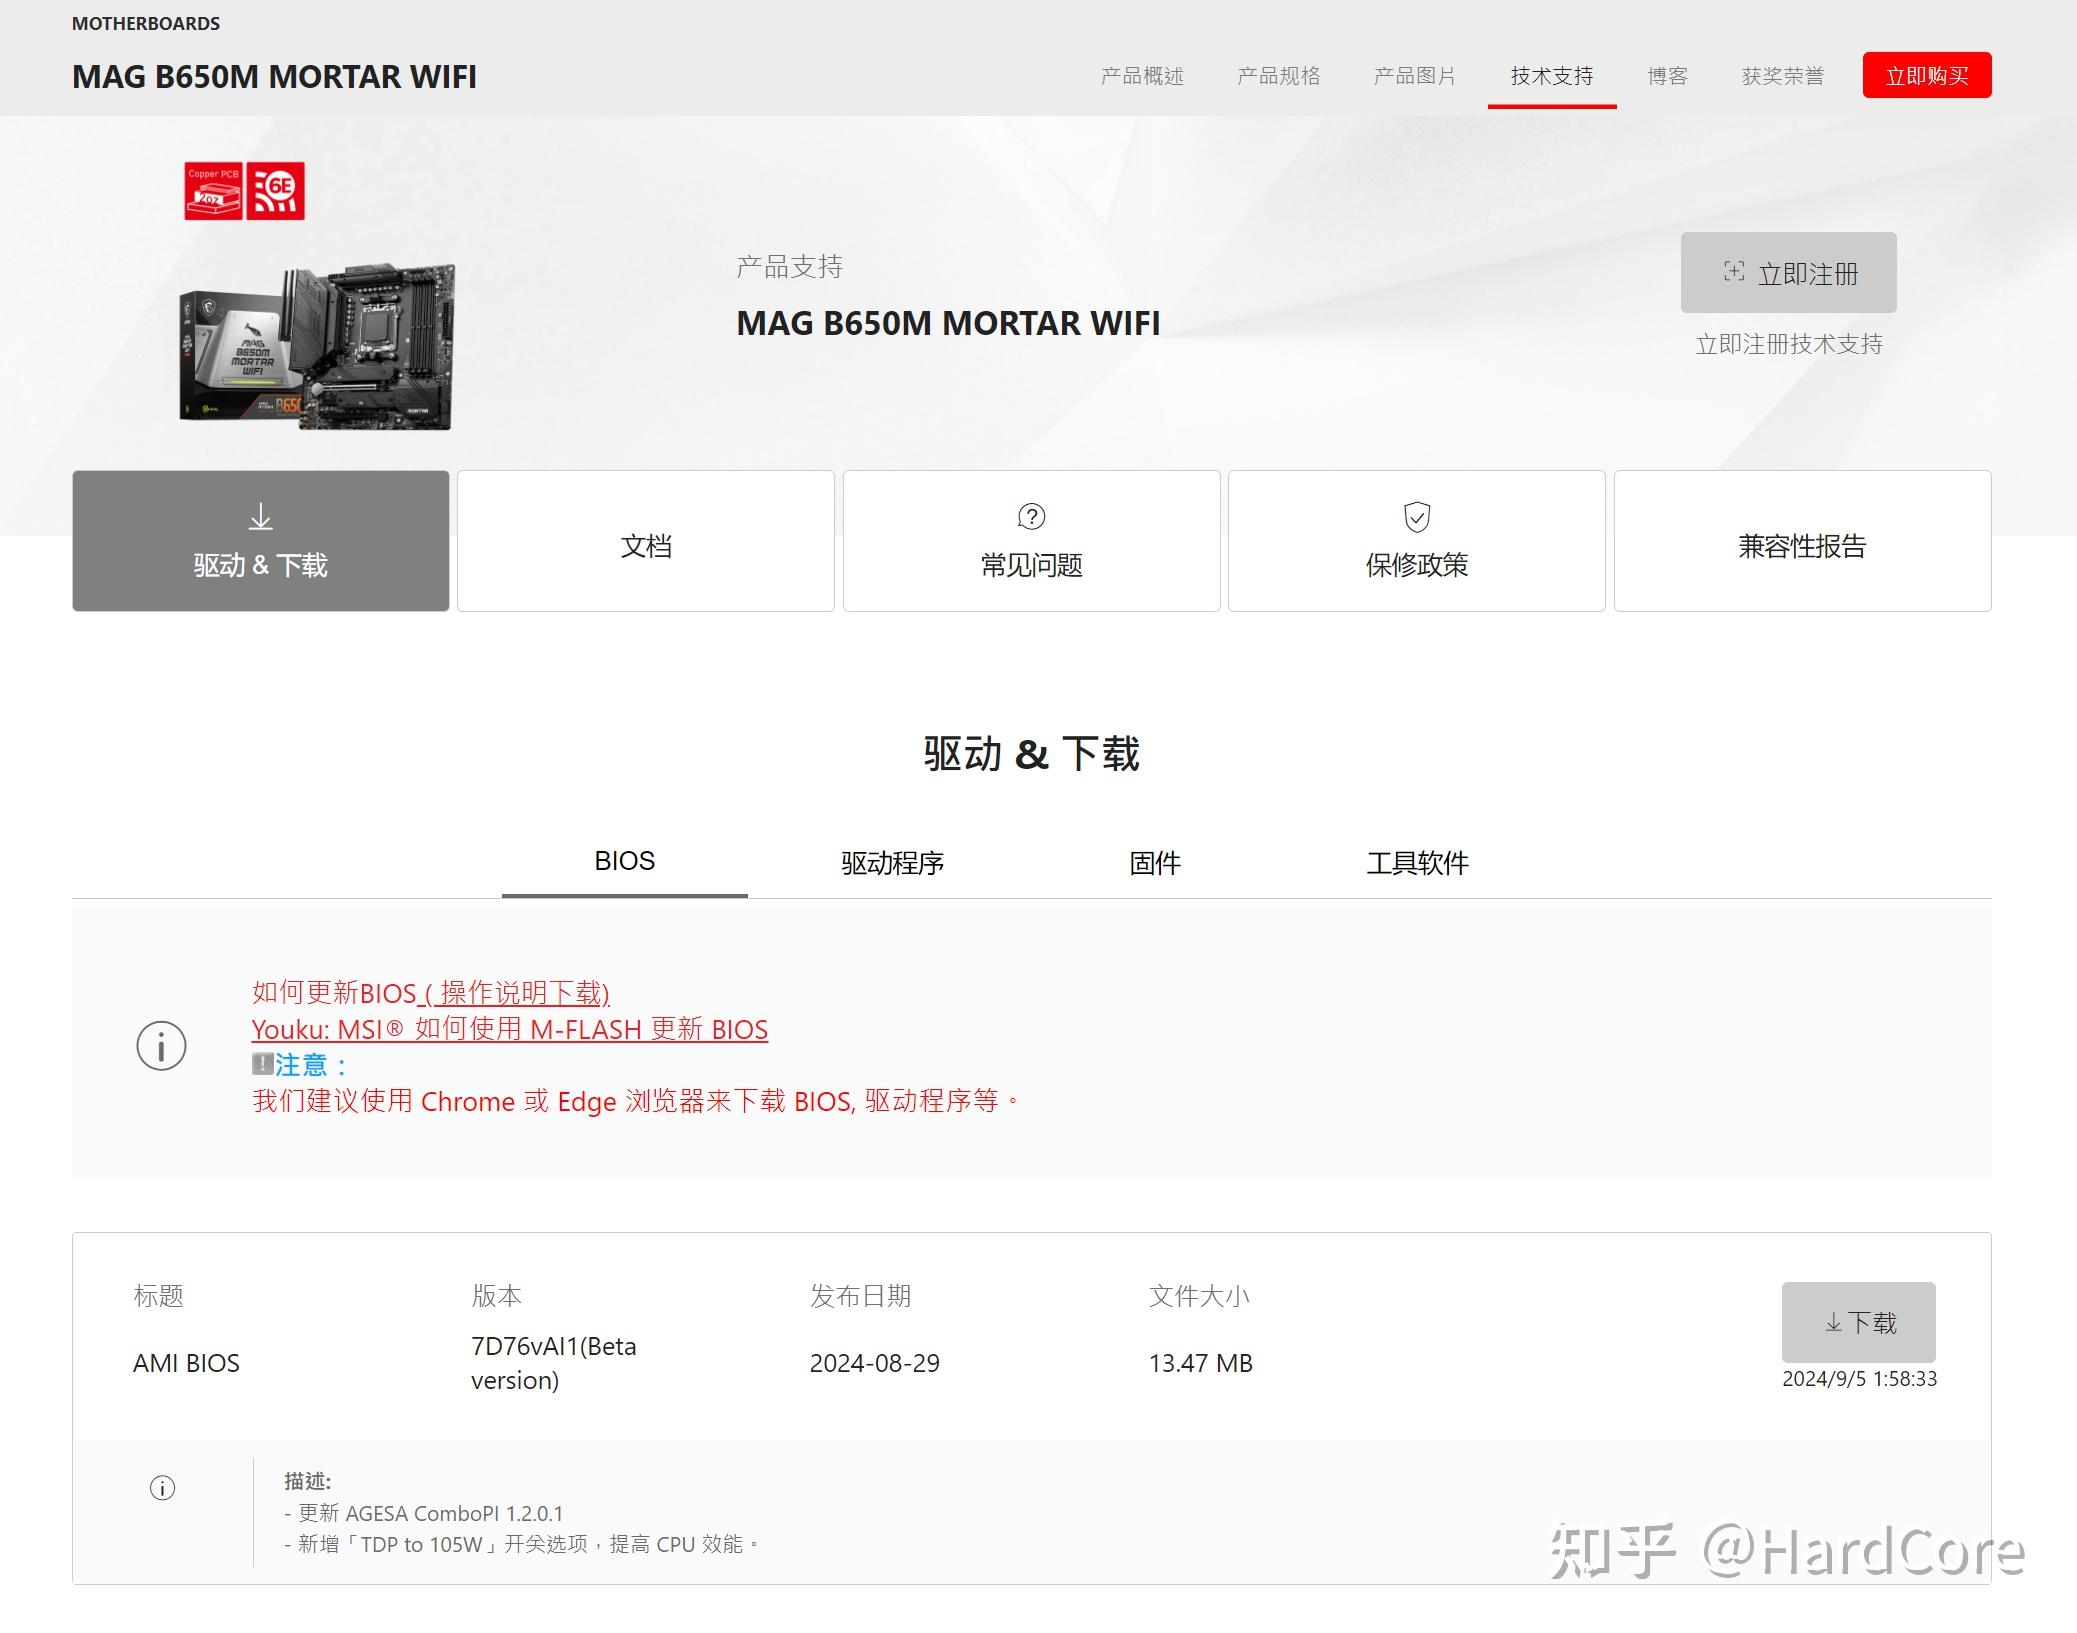Click the Copper PCB 2oz badge icon

point(213,191)
